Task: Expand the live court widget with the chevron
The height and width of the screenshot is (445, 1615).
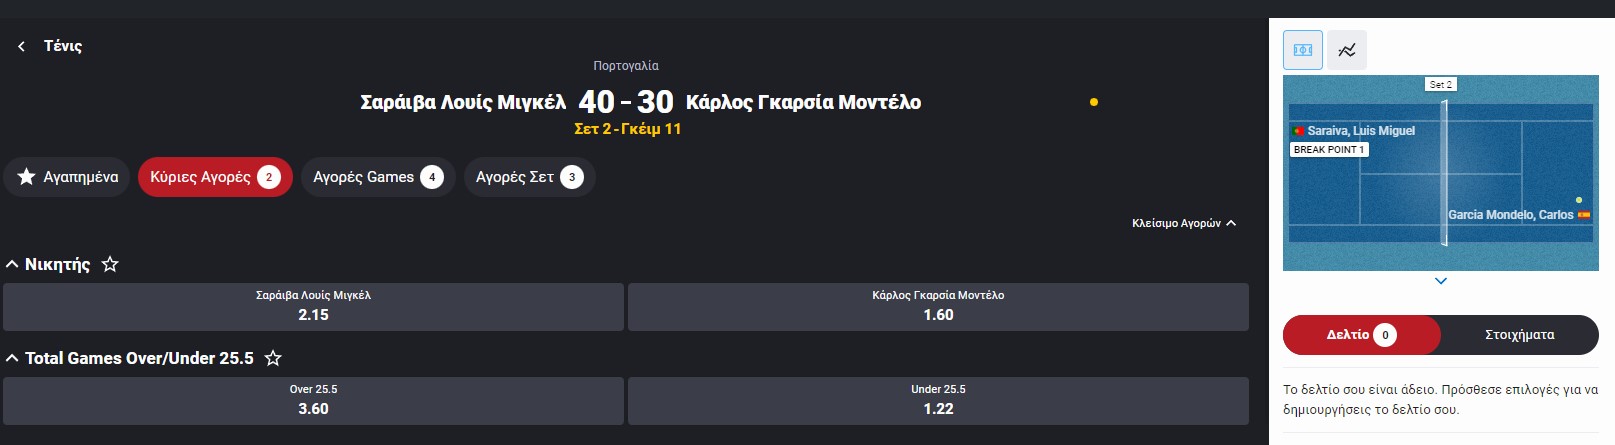Action: (1441, 281)
